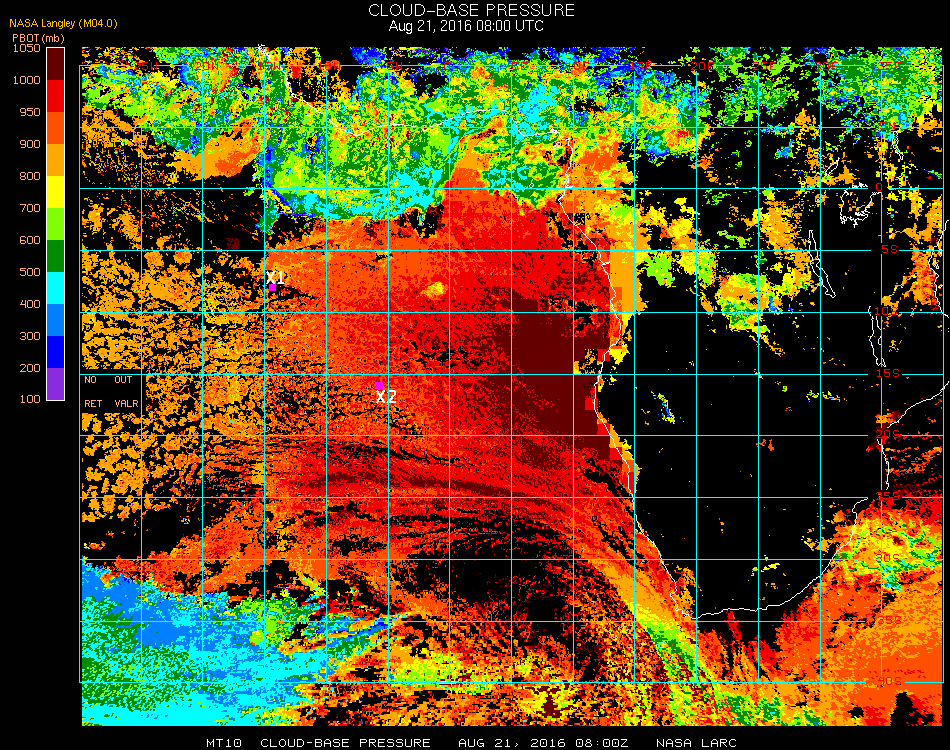950x750 pixels.
Task: Click the cyan 400–500 mb legend swatch
Action: (55, 288)
